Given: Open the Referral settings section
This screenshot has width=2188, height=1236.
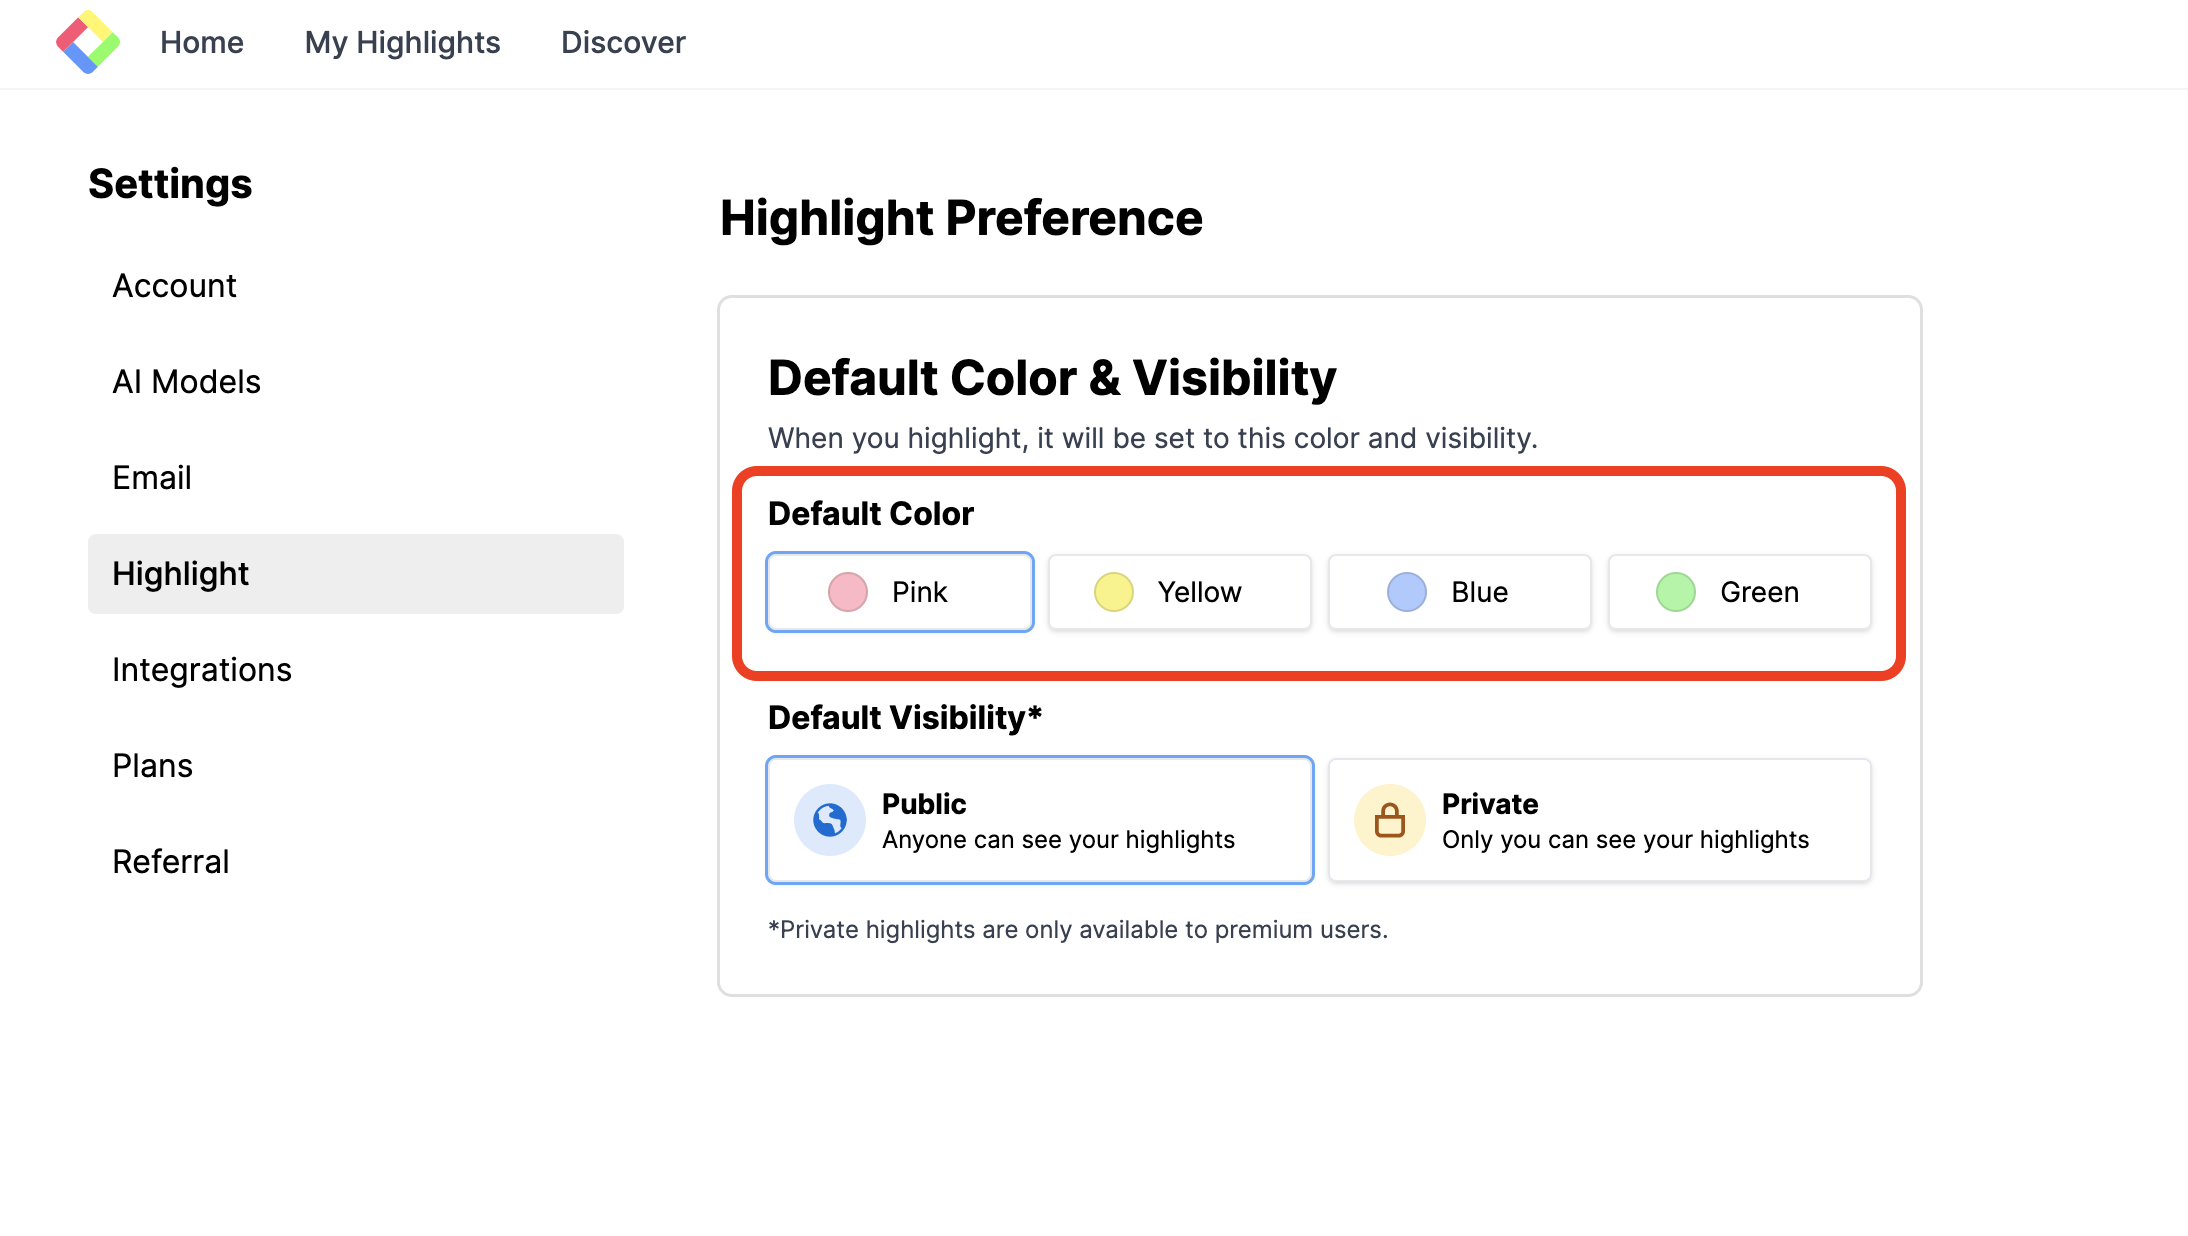Looking at the screenshot, I should [170, 862].
